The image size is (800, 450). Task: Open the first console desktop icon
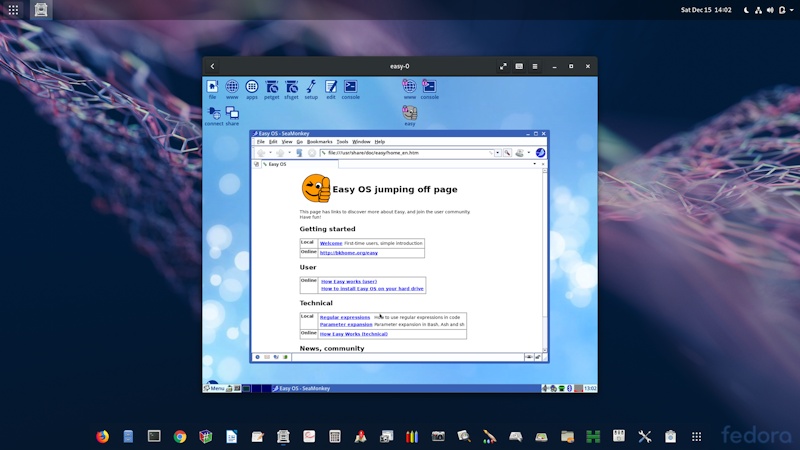tap(351, 89)
